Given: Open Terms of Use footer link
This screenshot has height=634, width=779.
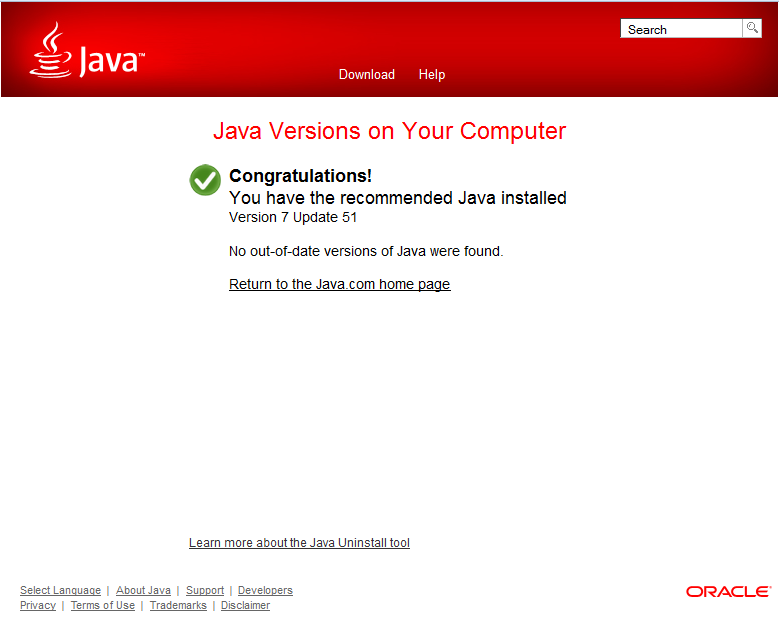Looking at the screenshot, I should coord(103,605).
